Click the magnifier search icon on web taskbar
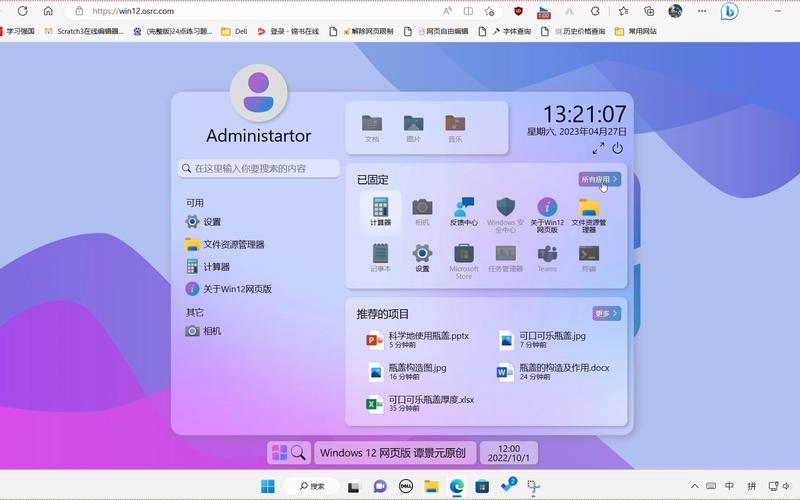 coord(298,453)
